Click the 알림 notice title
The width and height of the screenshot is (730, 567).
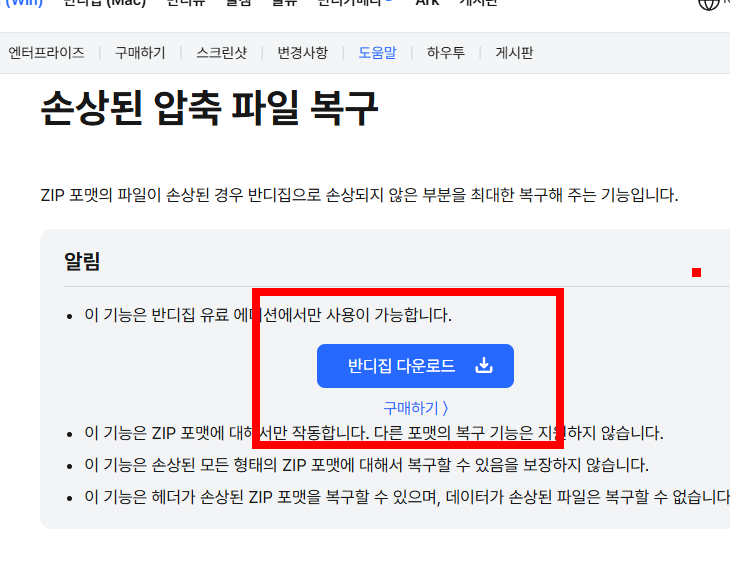coord(82,261)
